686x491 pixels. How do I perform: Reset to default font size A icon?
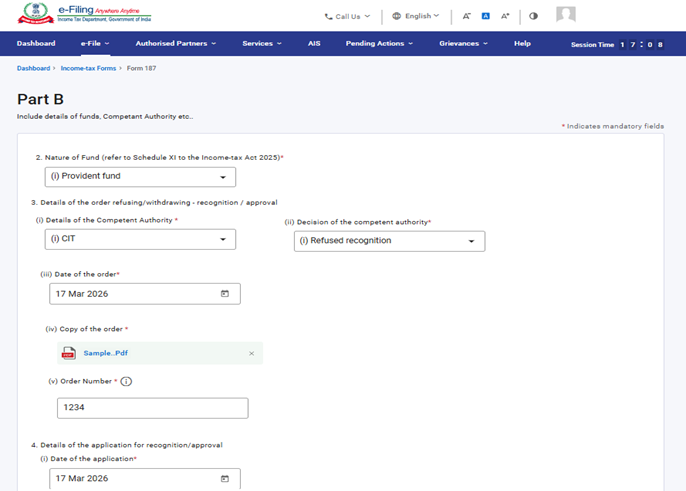pyautogui.click(x=486, y=16)
